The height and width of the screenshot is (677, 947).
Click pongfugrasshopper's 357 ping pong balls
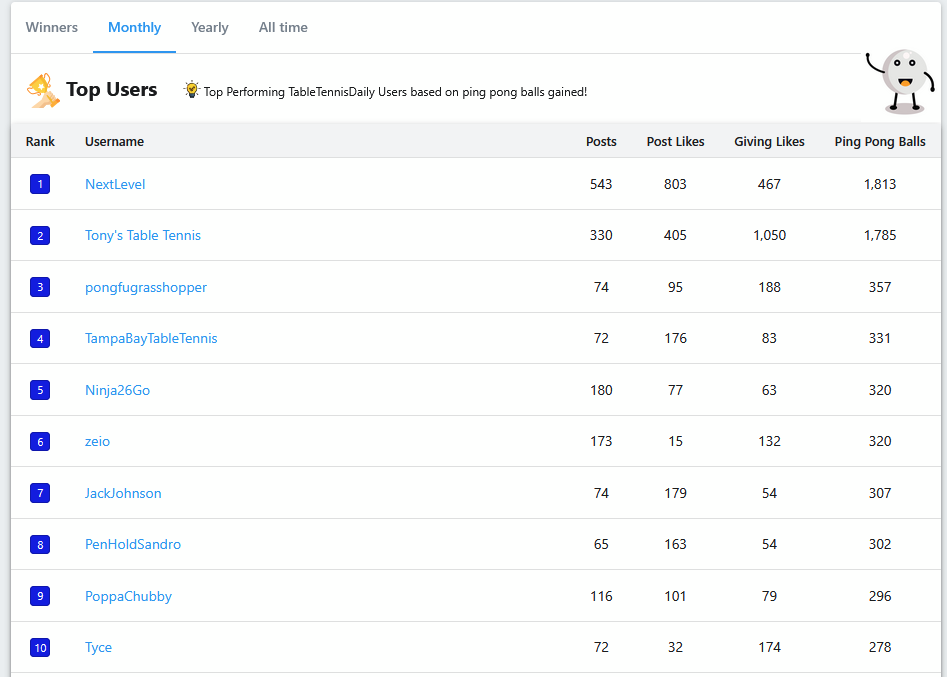880,287
